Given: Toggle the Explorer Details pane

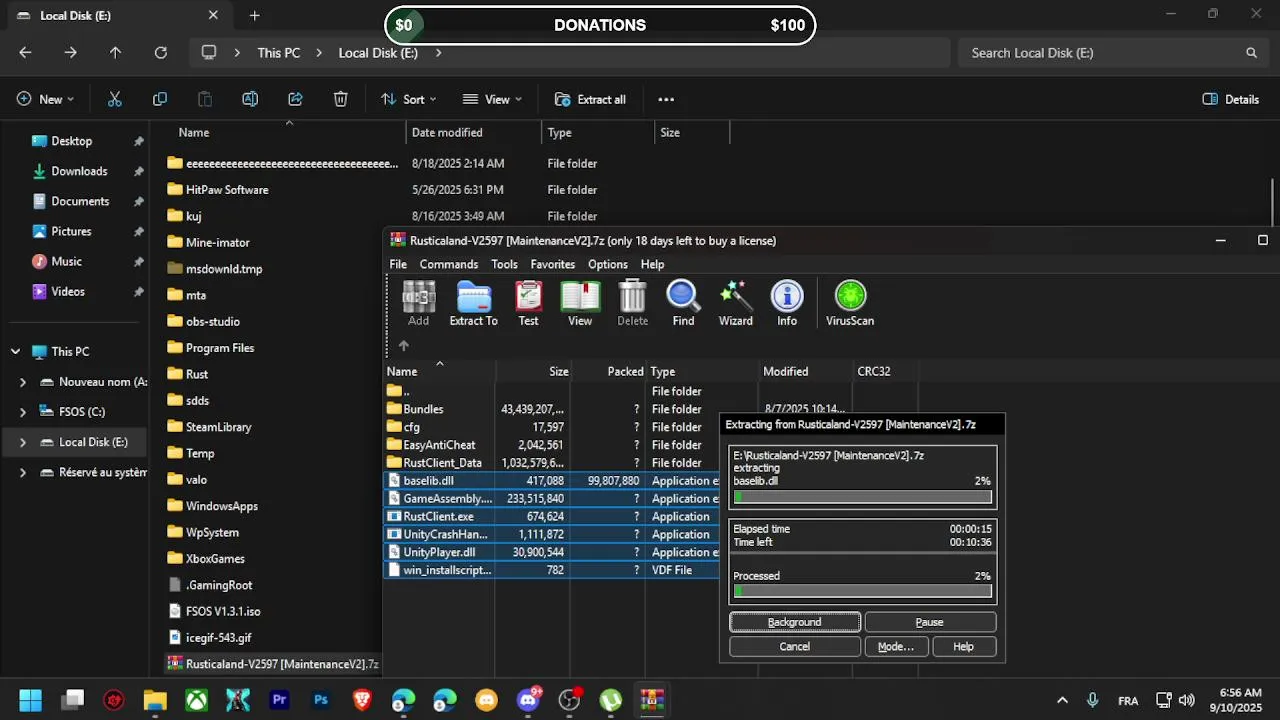Looking at the screenshot, I should [1230, 99].
